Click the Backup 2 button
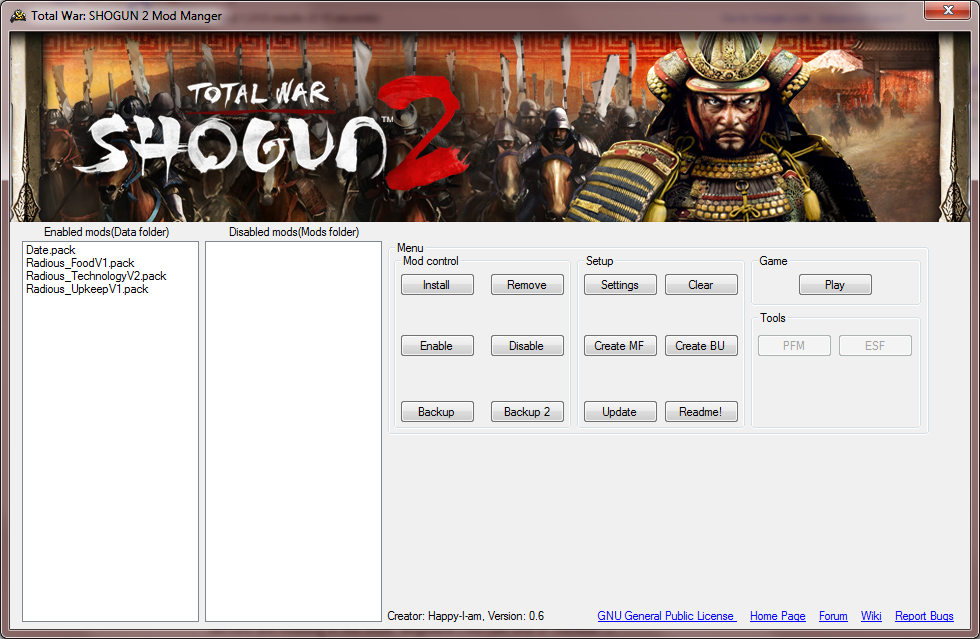980x639 pixels. coord(527,411)
